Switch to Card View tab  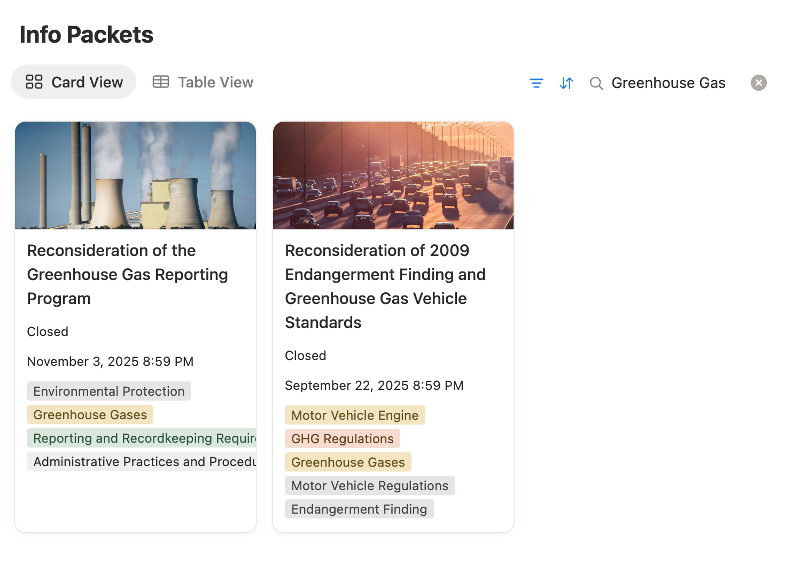[x=74, y=82]
